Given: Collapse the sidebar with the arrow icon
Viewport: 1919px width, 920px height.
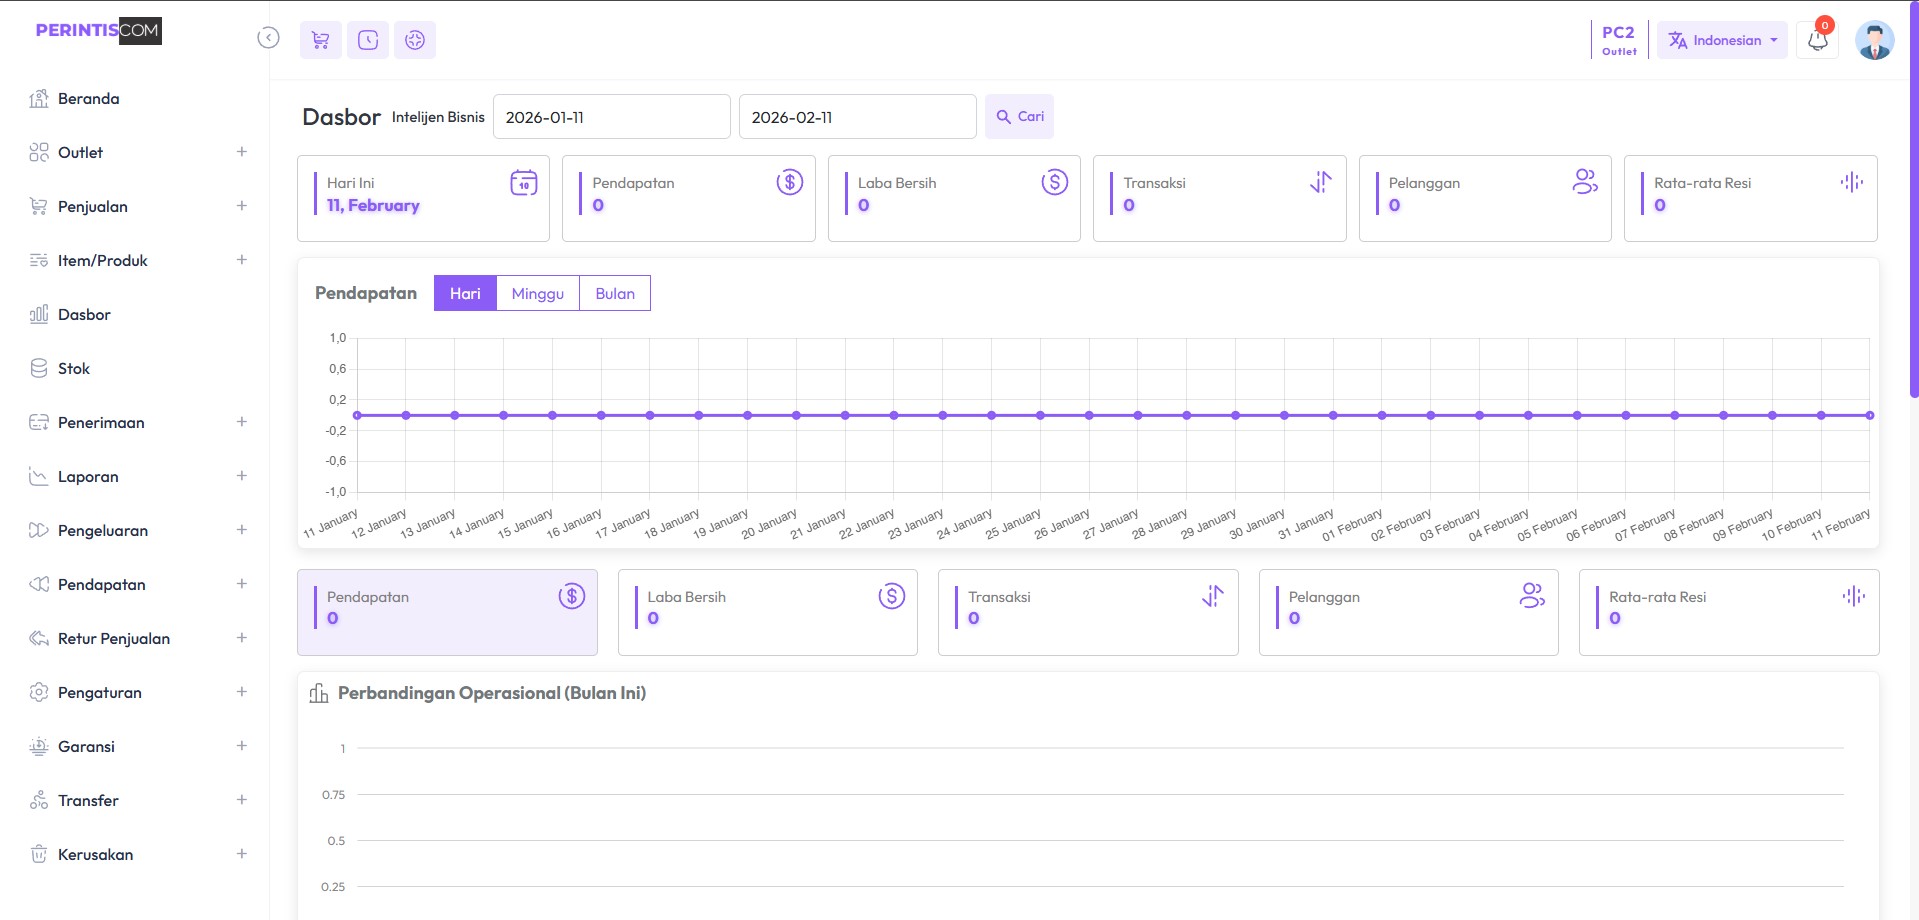Looking at the screenshot, I should click(268, 38).
